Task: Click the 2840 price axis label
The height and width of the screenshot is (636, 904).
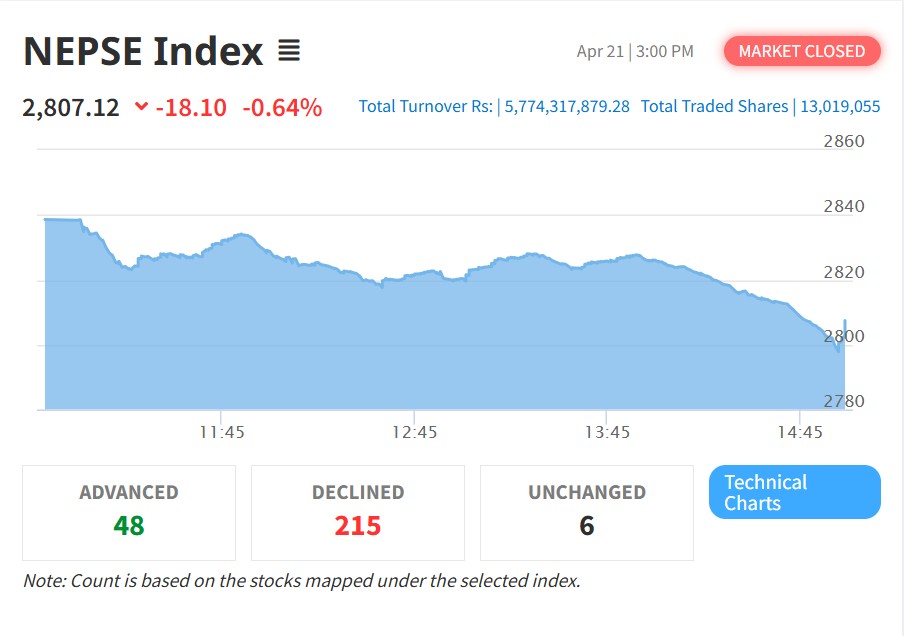Action: (844, 206)
